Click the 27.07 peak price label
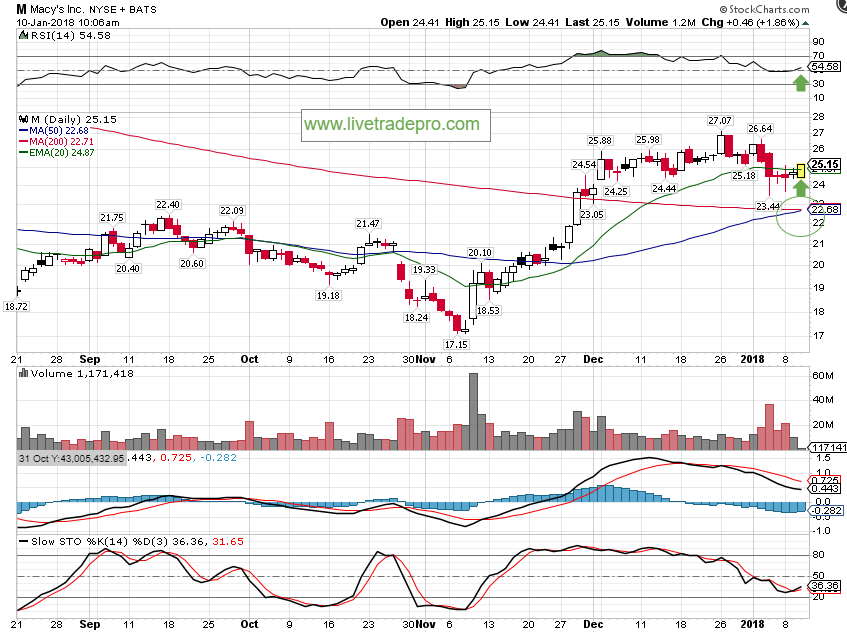The height and width of the screenshot is (633, 847). pyautogui.click(x=720, y=121)
